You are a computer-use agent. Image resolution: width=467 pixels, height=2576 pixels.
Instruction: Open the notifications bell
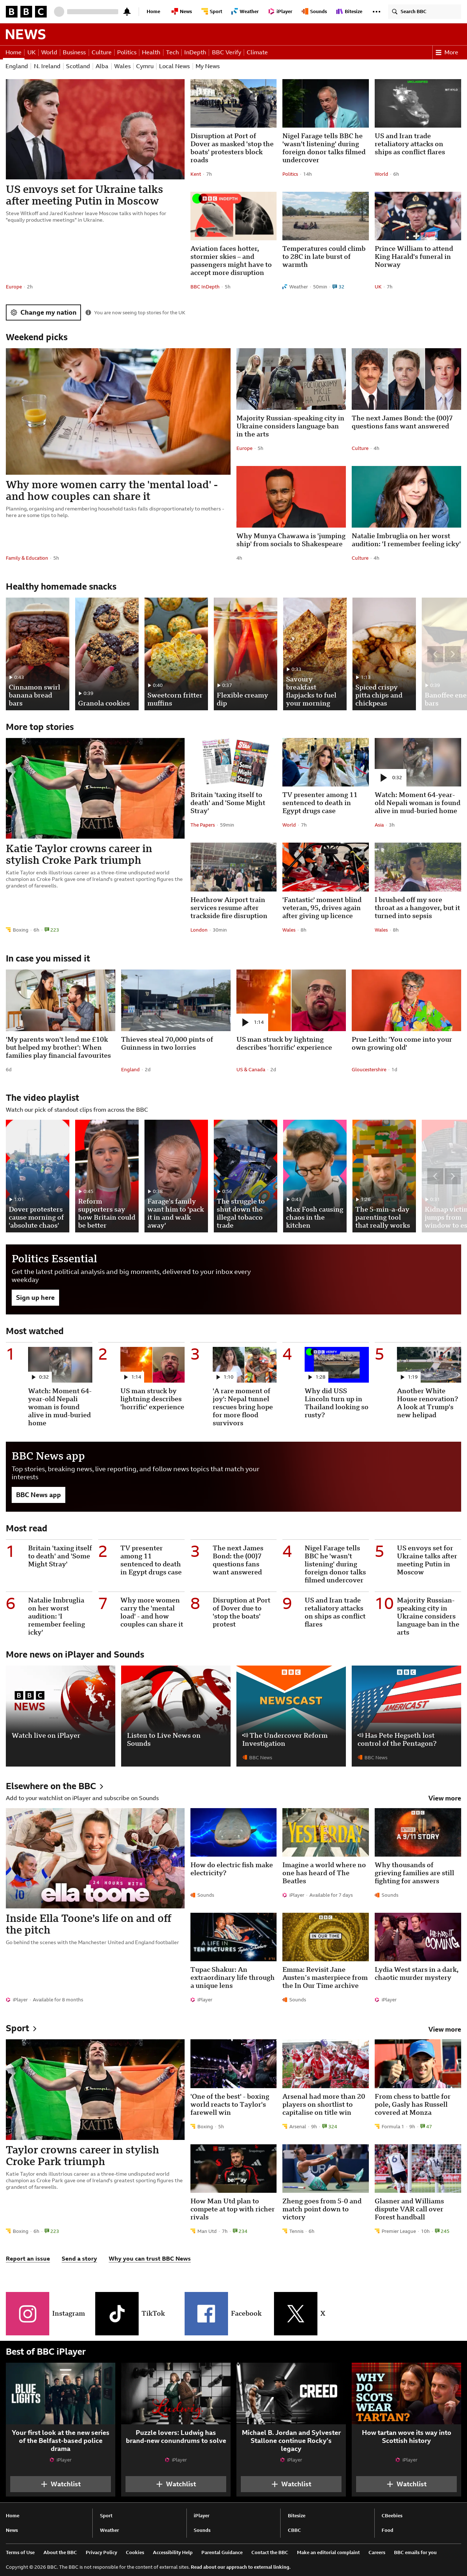pyautogui.click(x=127, y=12)
